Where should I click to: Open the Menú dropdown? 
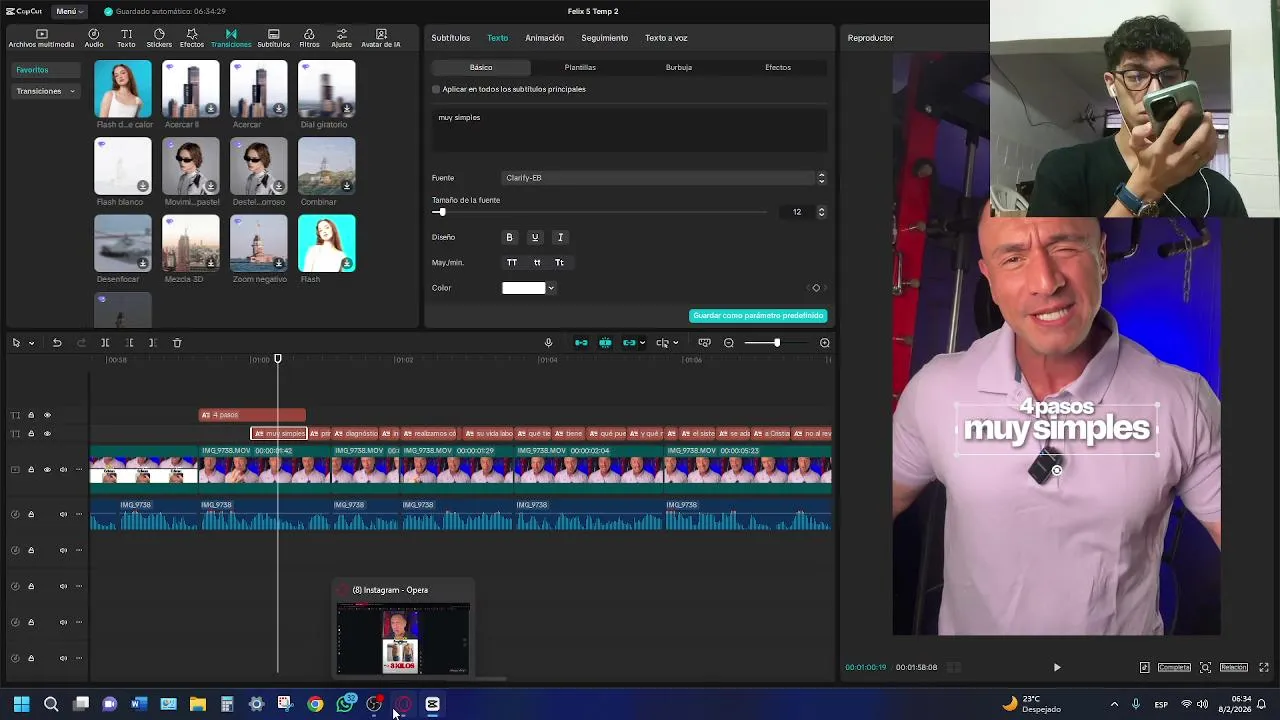[x=69, y=11]
